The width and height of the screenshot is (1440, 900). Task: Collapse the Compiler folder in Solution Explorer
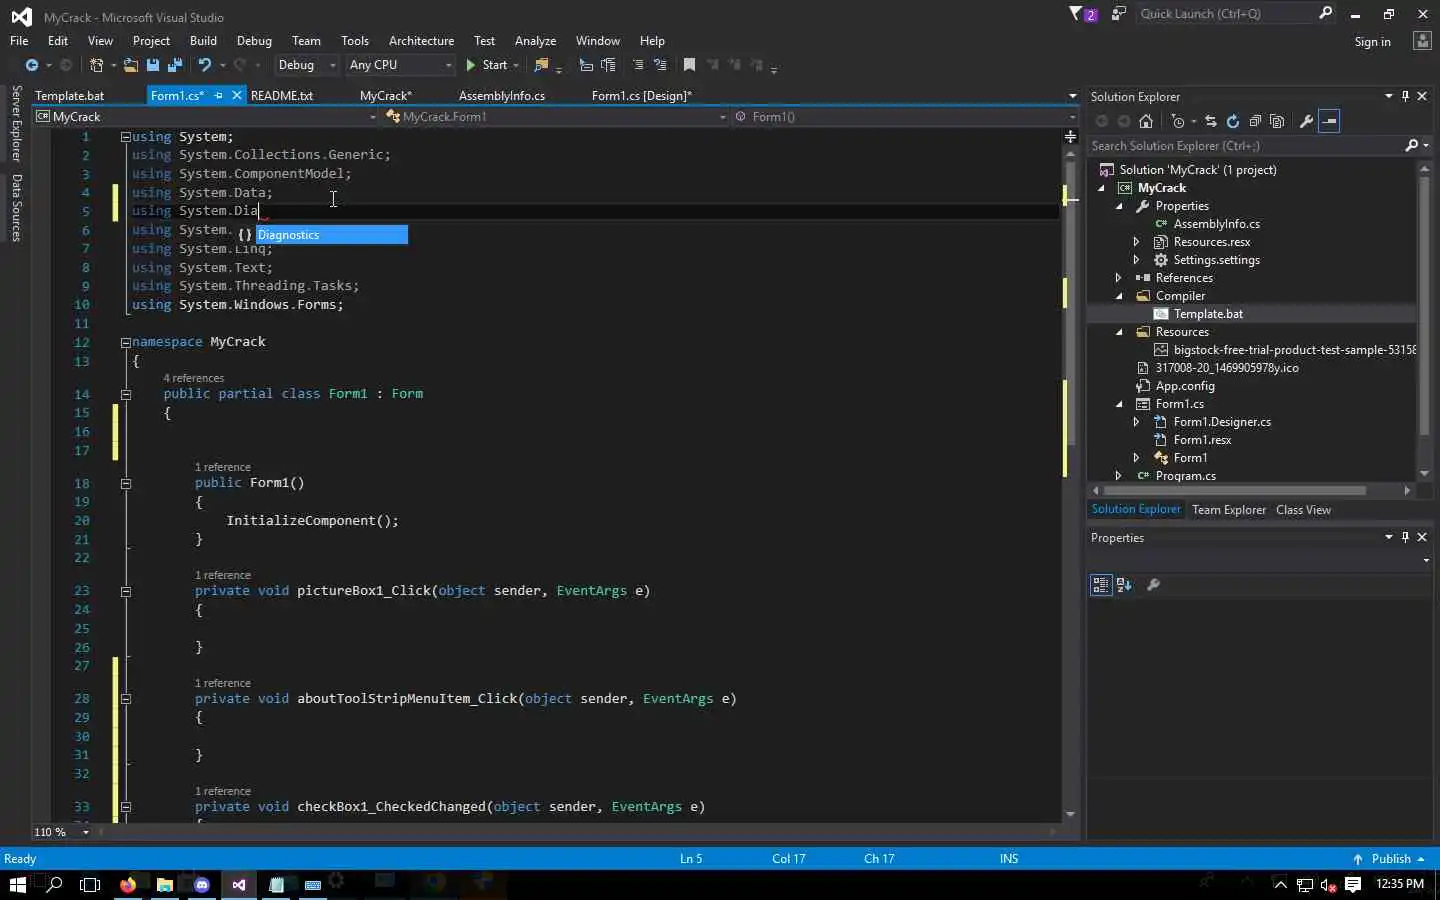[1118, 296]
